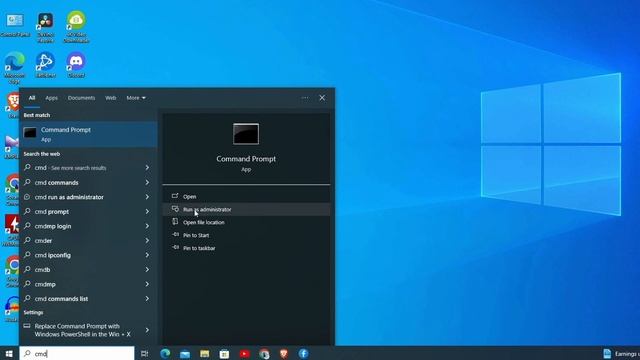Viewport: 640px width, 360px height.
Task: Open DaVinci Resolve desktop shortcut
Action: coord(45,27)
